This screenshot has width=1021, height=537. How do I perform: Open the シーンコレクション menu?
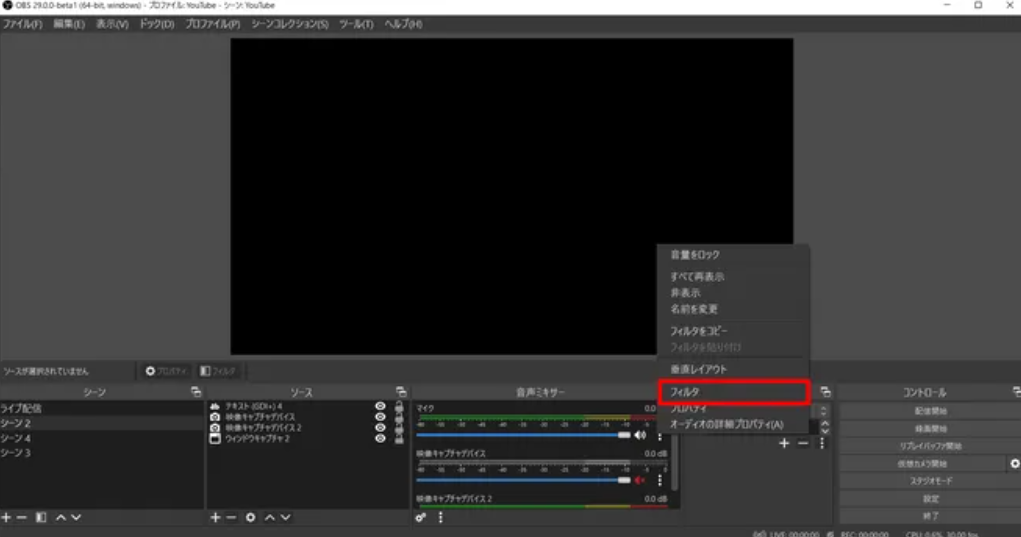coord(289,24)
